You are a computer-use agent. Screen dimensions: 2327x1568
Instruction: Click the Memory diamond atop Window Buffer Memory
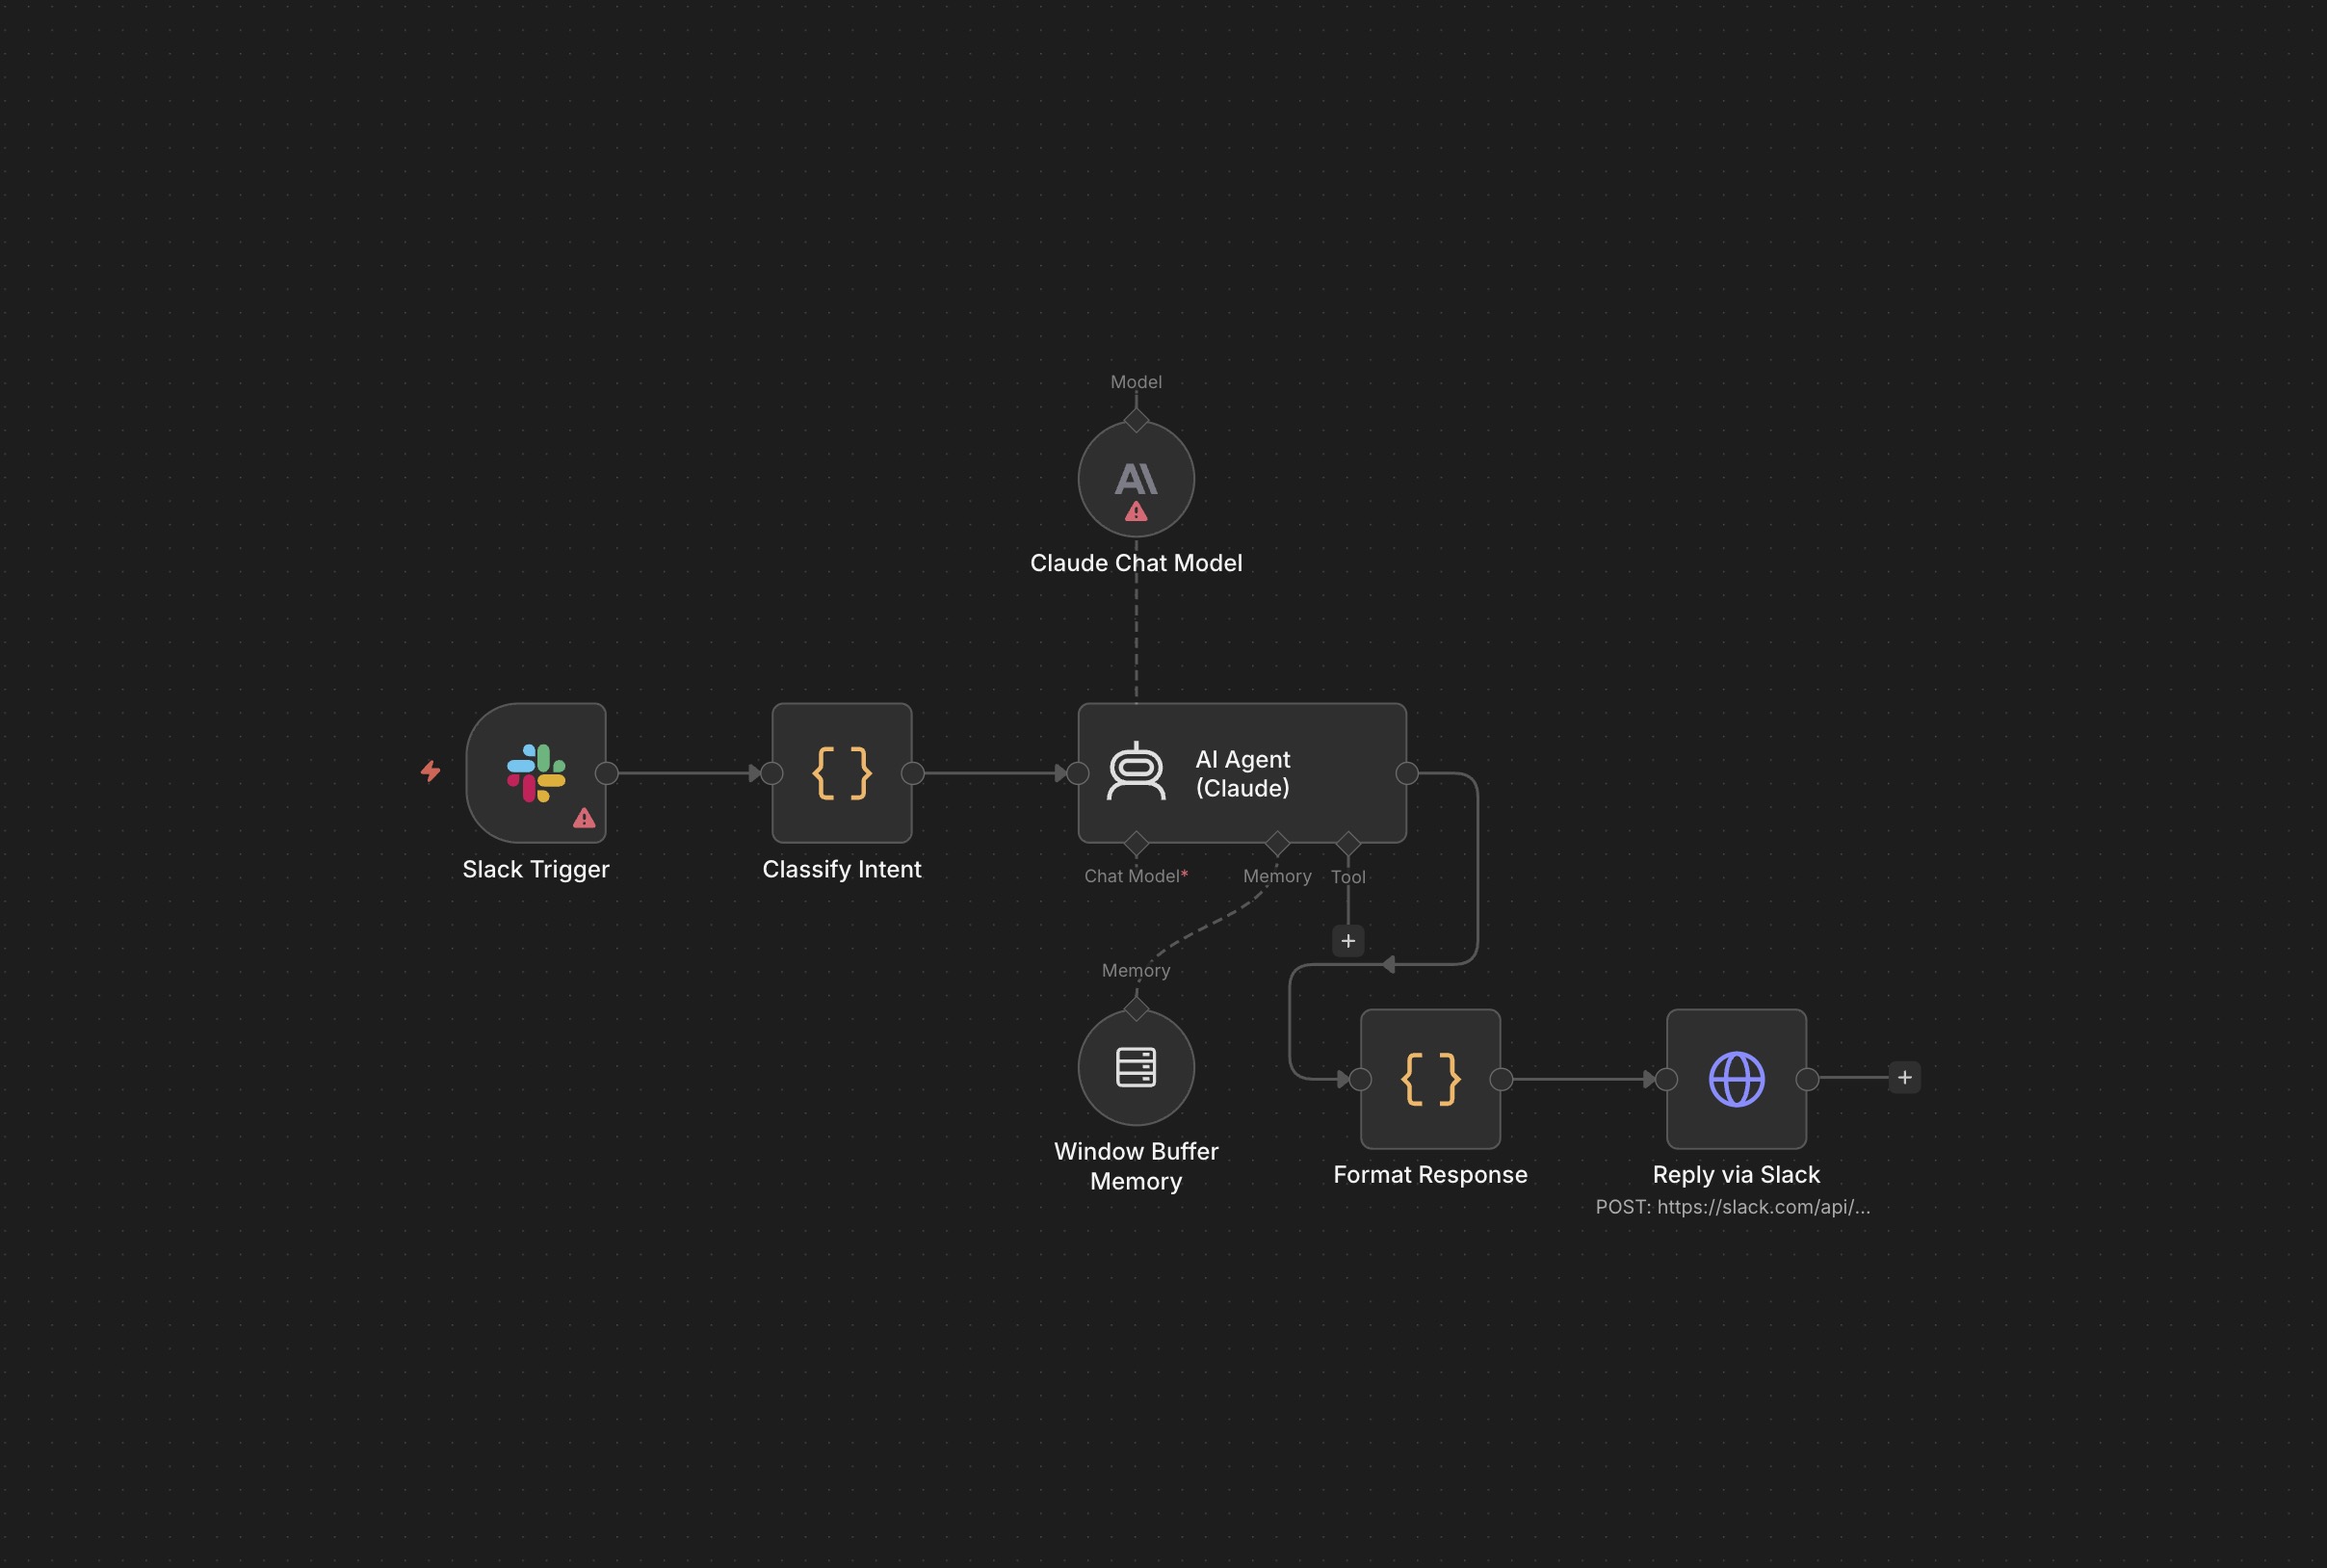[x=1136, y=1008]
